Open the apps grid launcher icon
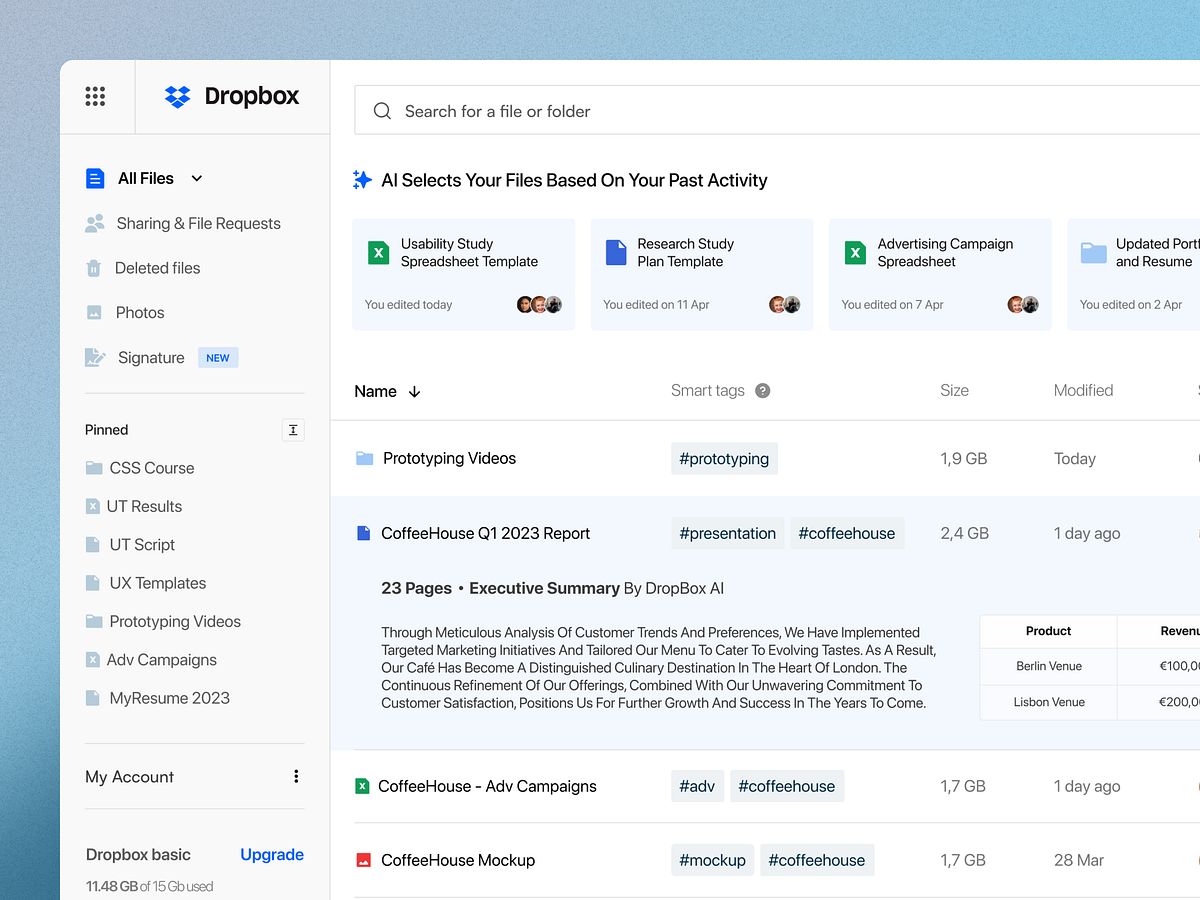Image resolution: width=1200 pixels, height=900 pixels. pyautogui.click(x=96, y=96)
